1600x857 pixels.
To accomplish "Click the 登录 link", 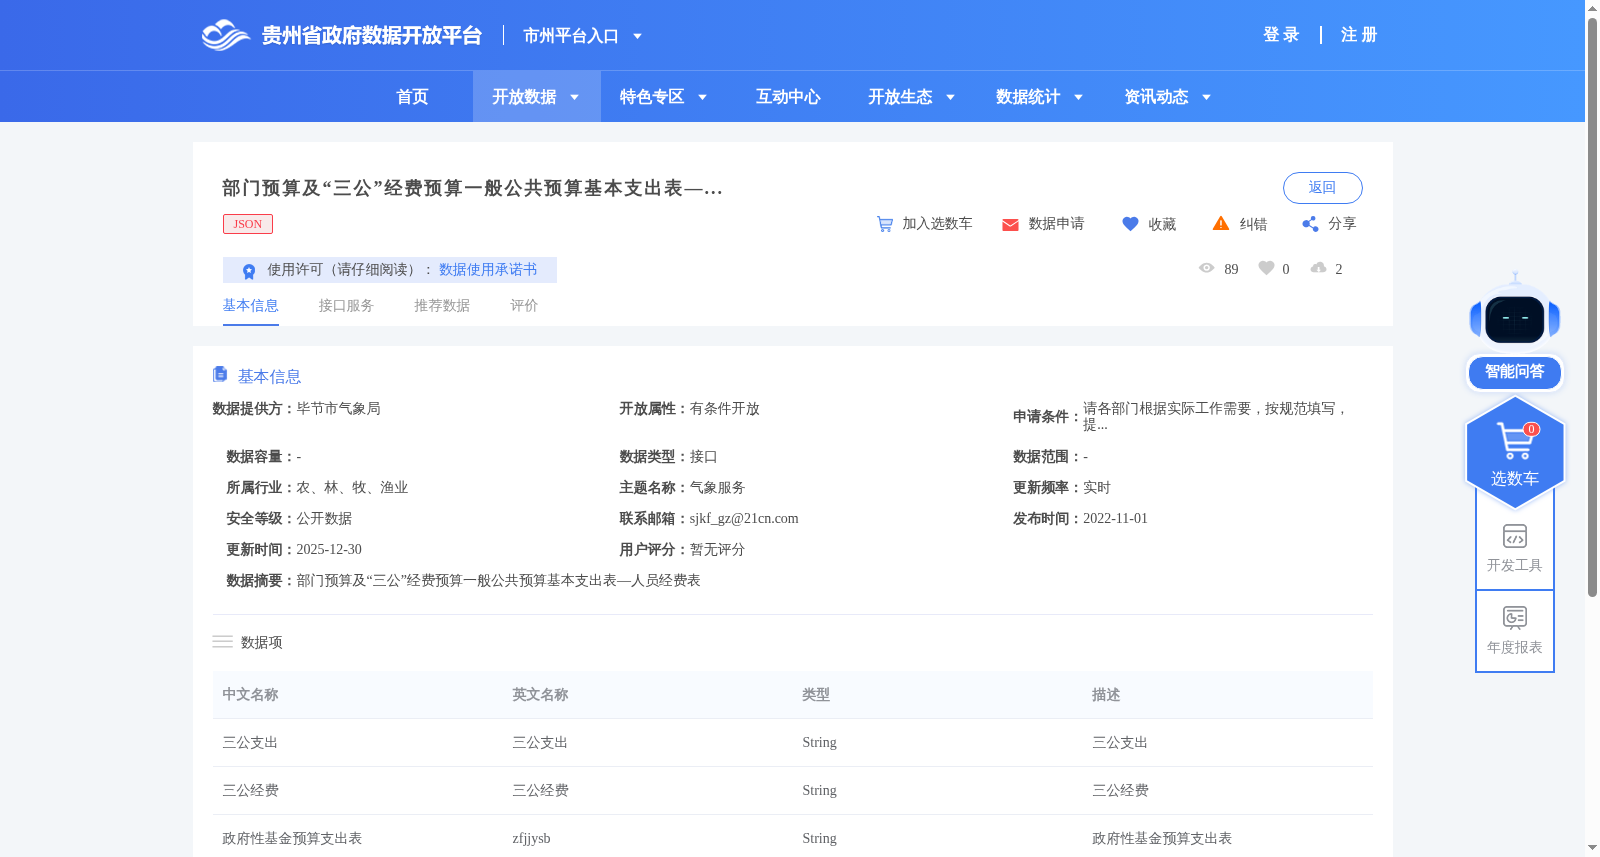I will click(1281, 35).
